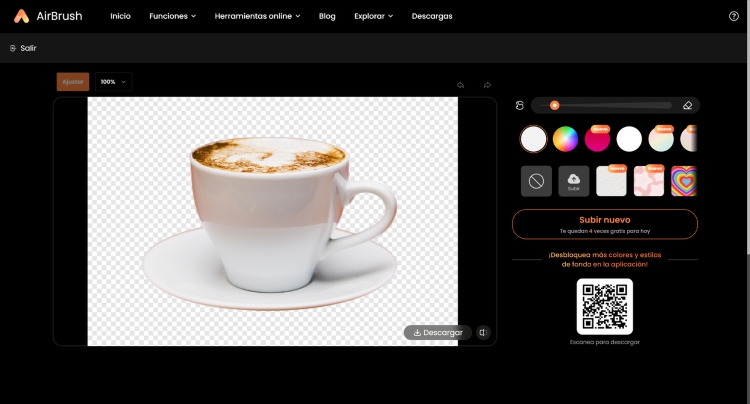Pick the solid white color swatch

coord(629,139)
